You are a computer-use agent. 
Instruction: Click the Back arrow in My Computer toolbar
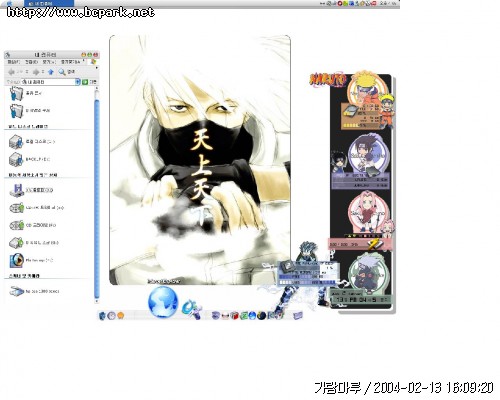pos(11,72)
